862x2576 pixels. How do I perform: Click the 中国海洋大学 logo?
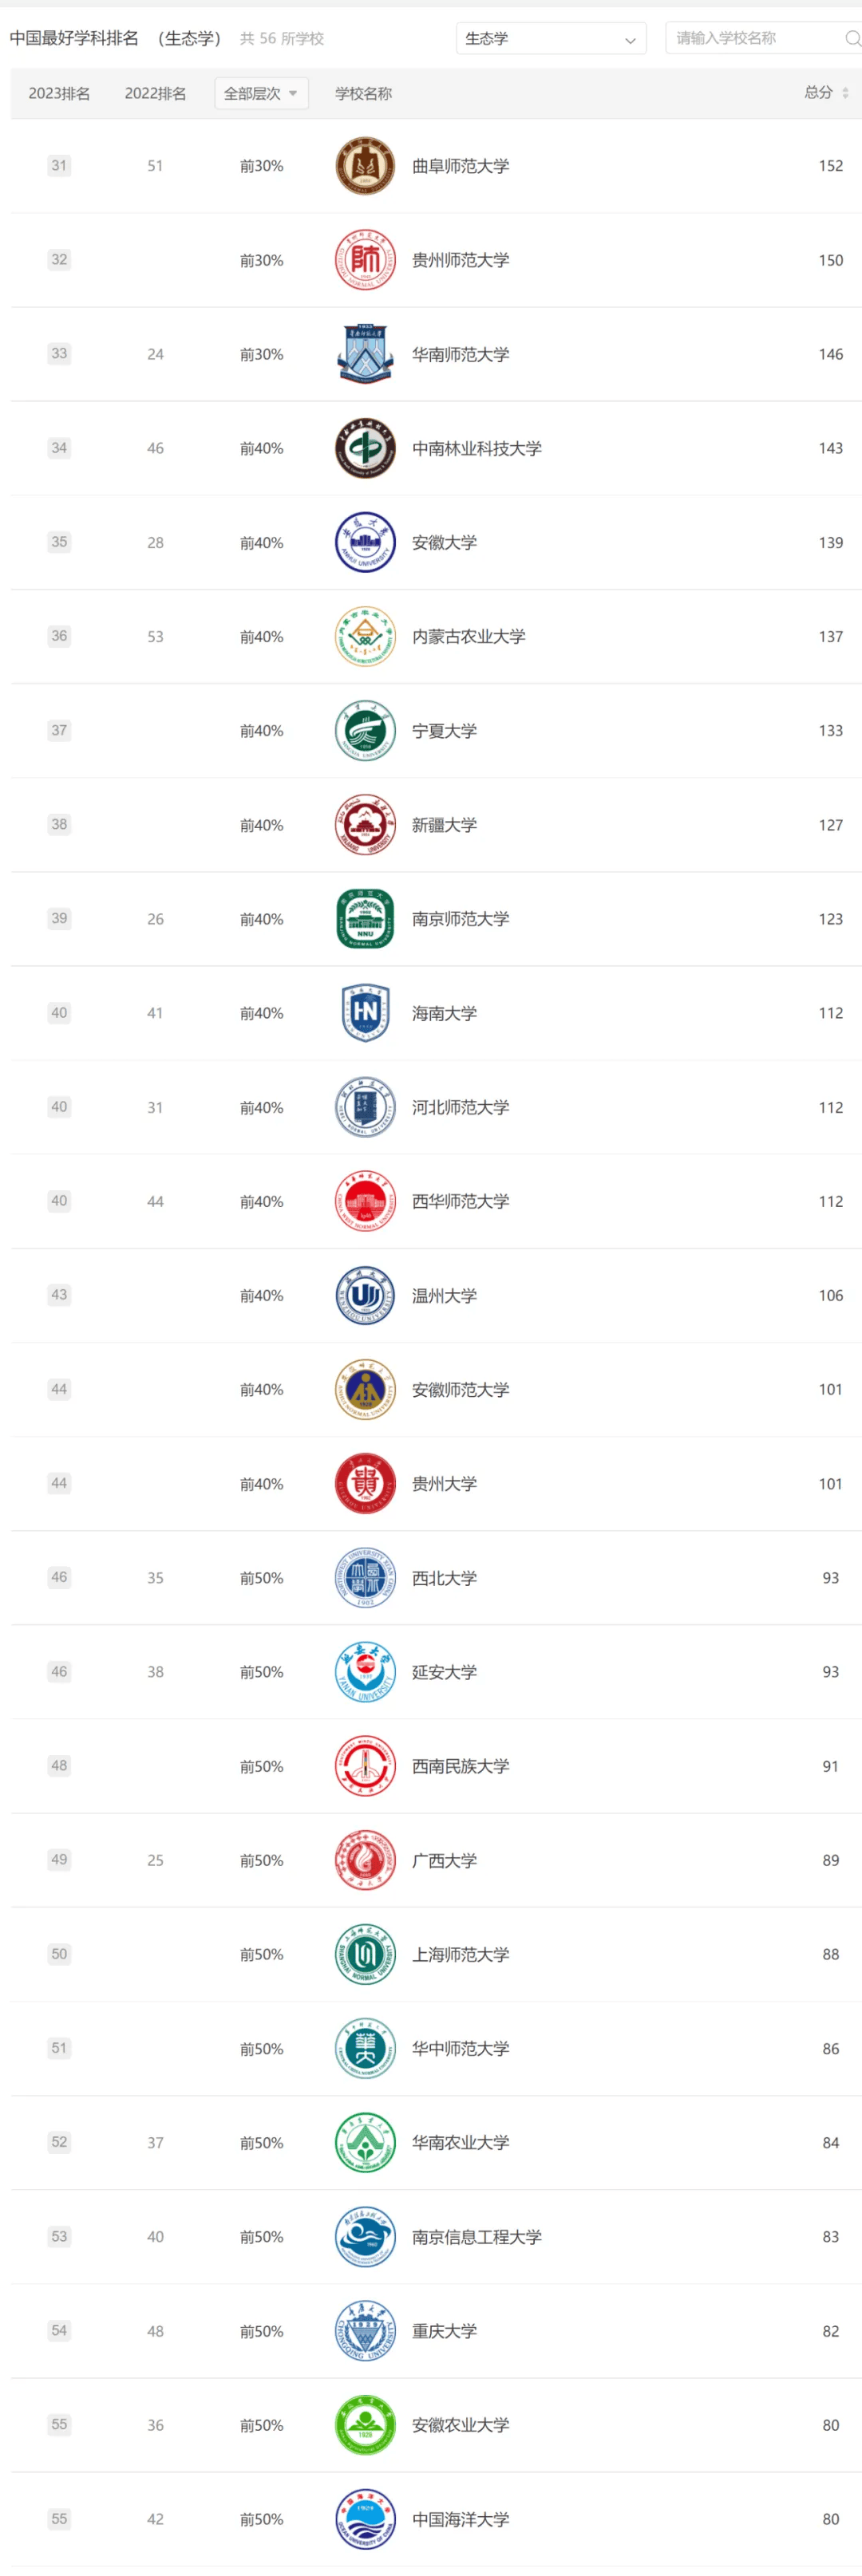pos(365,2519)
